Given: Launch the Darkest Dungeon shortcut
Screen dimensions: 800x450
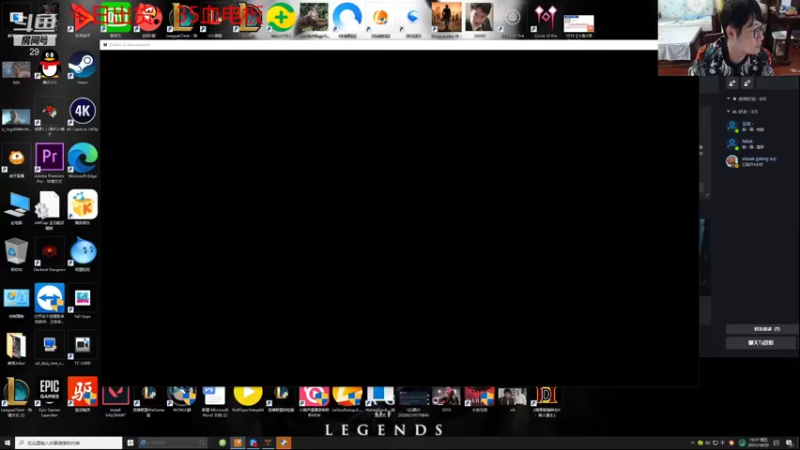Looking at the screenshot, I should tap(49, 254).
